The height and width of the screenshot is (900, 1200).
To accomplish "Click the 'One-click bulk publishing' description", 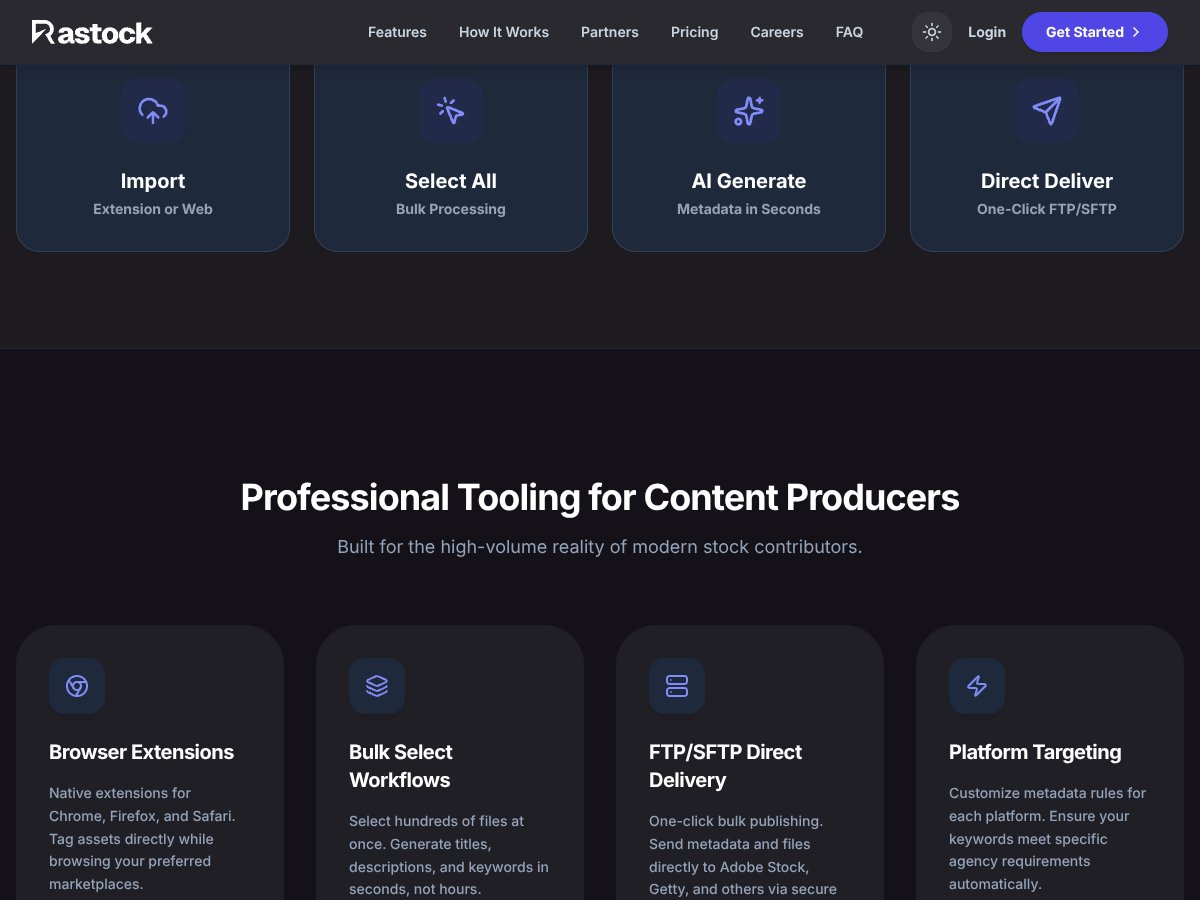I will click(x=743, y=855).
